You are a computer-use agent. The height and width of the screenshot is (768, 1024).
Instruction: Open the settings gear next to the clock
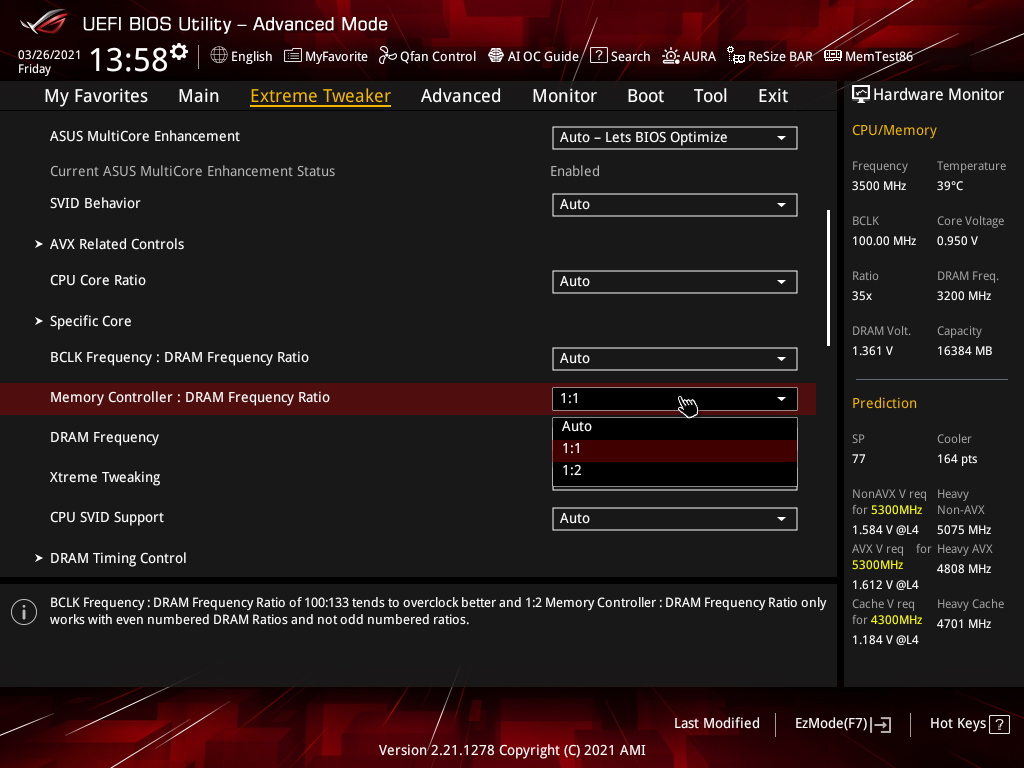(179, 52)
